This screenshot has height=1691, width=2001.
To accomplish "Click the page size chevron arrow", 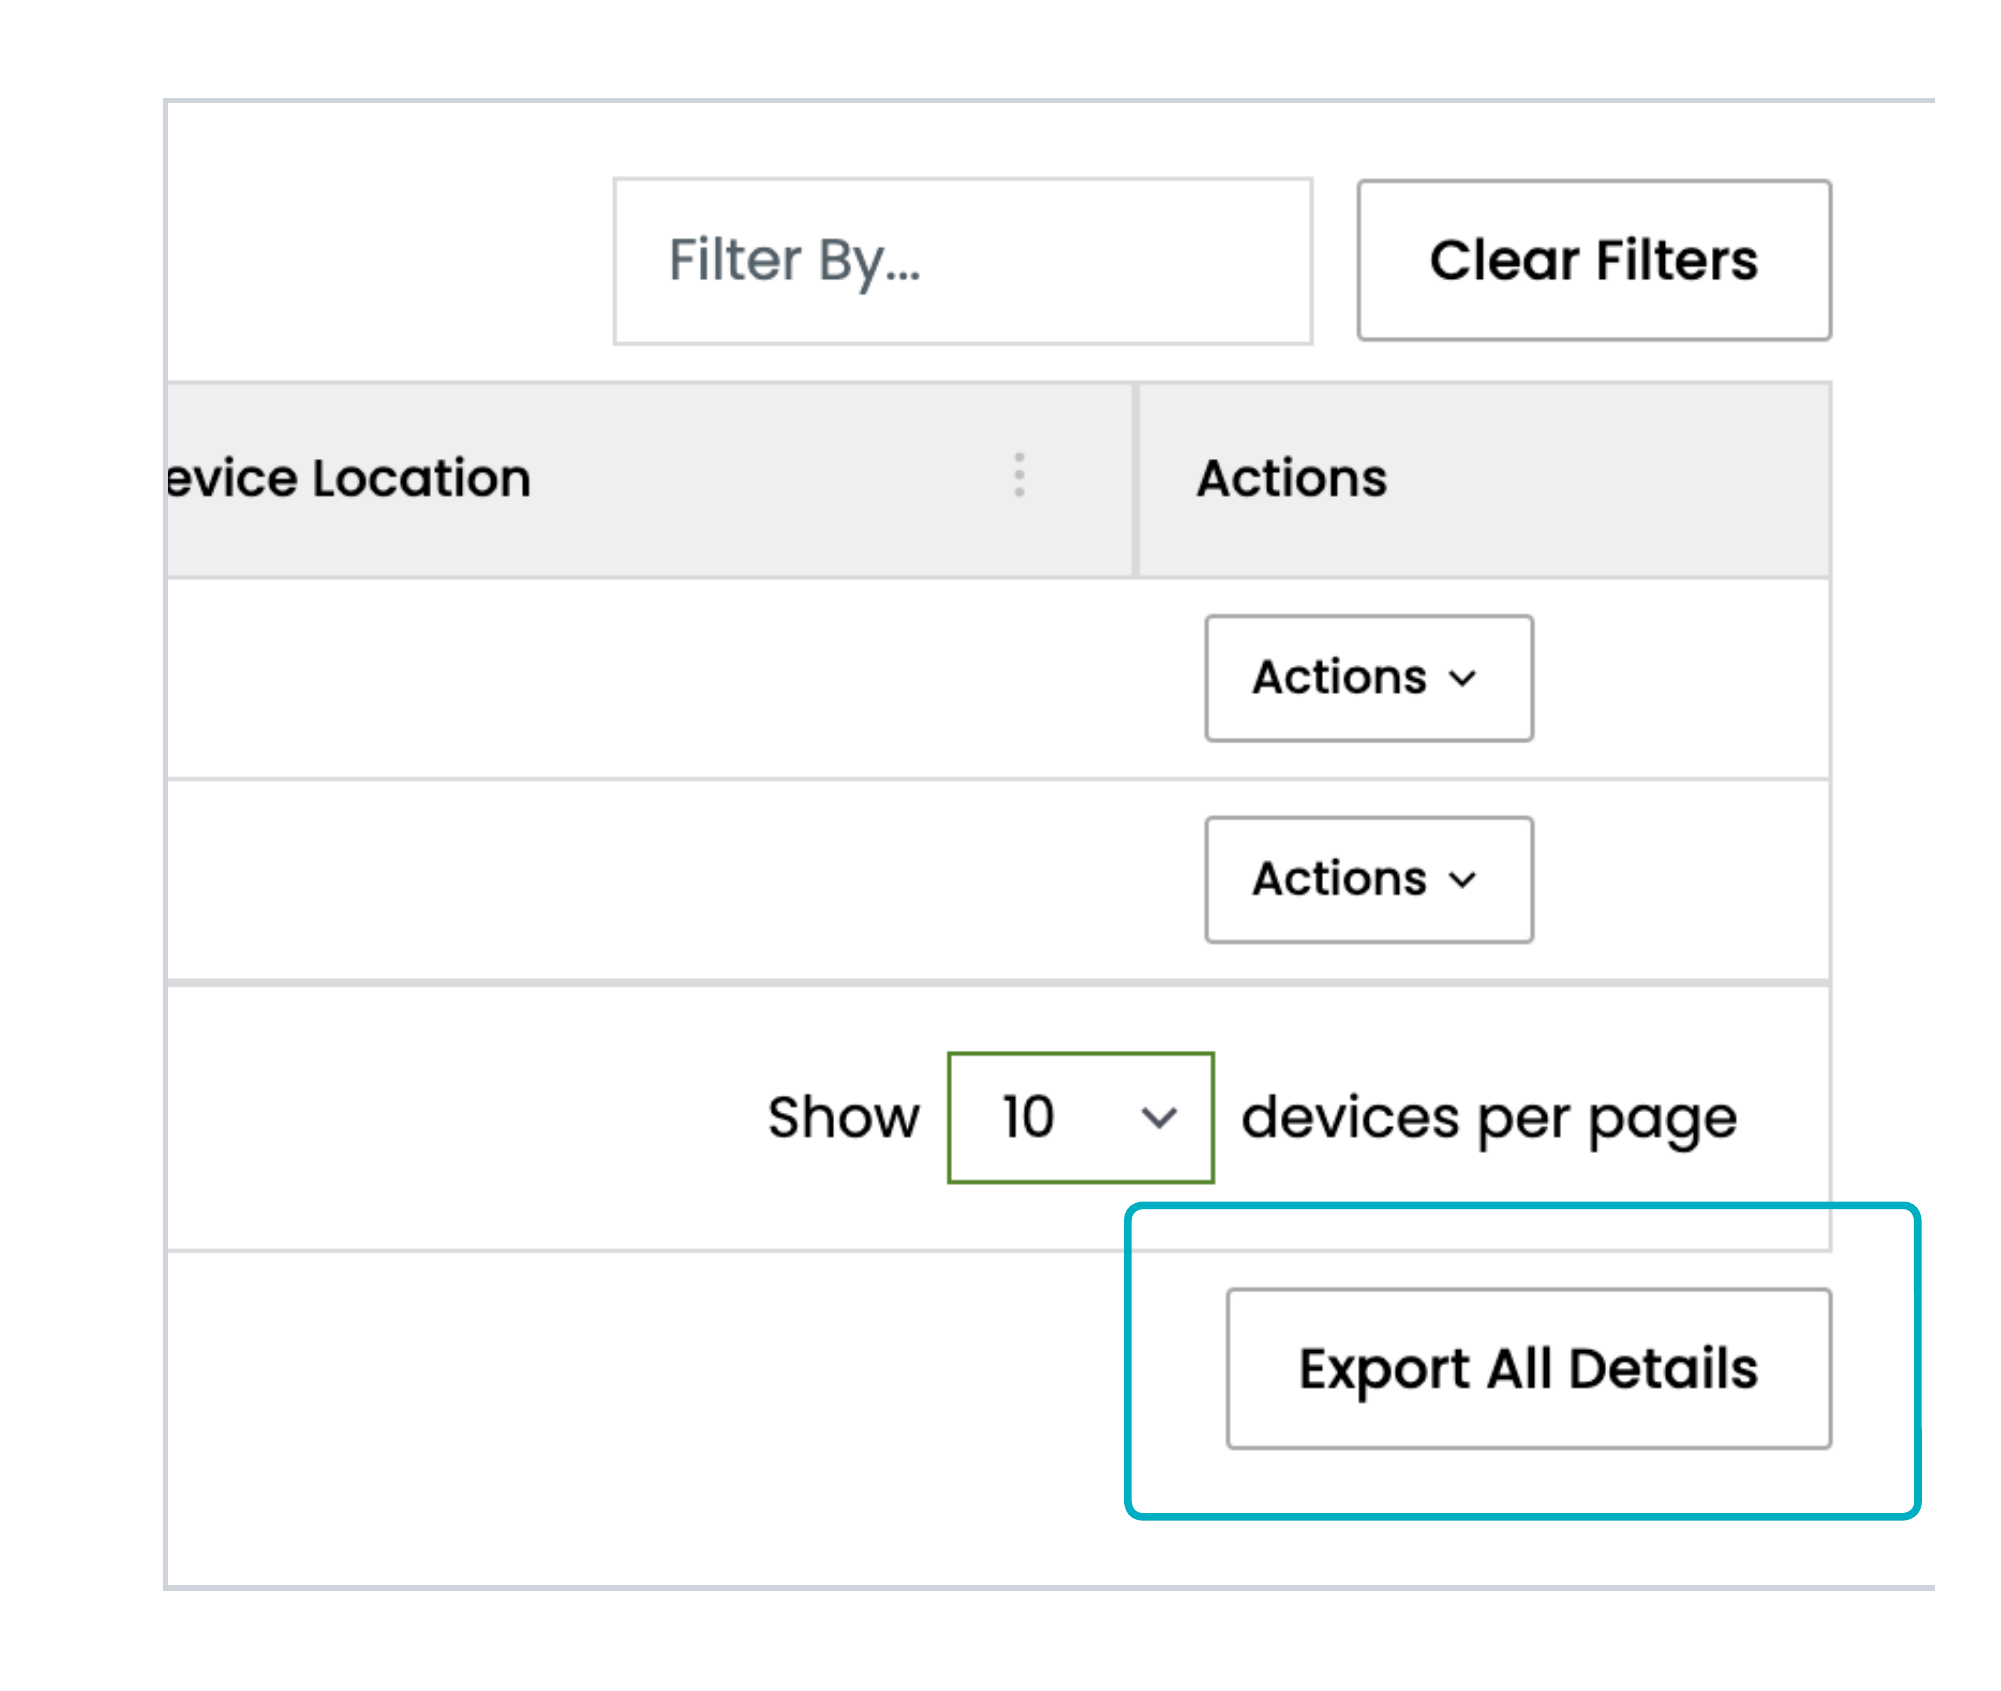I will (1158, 1118).
